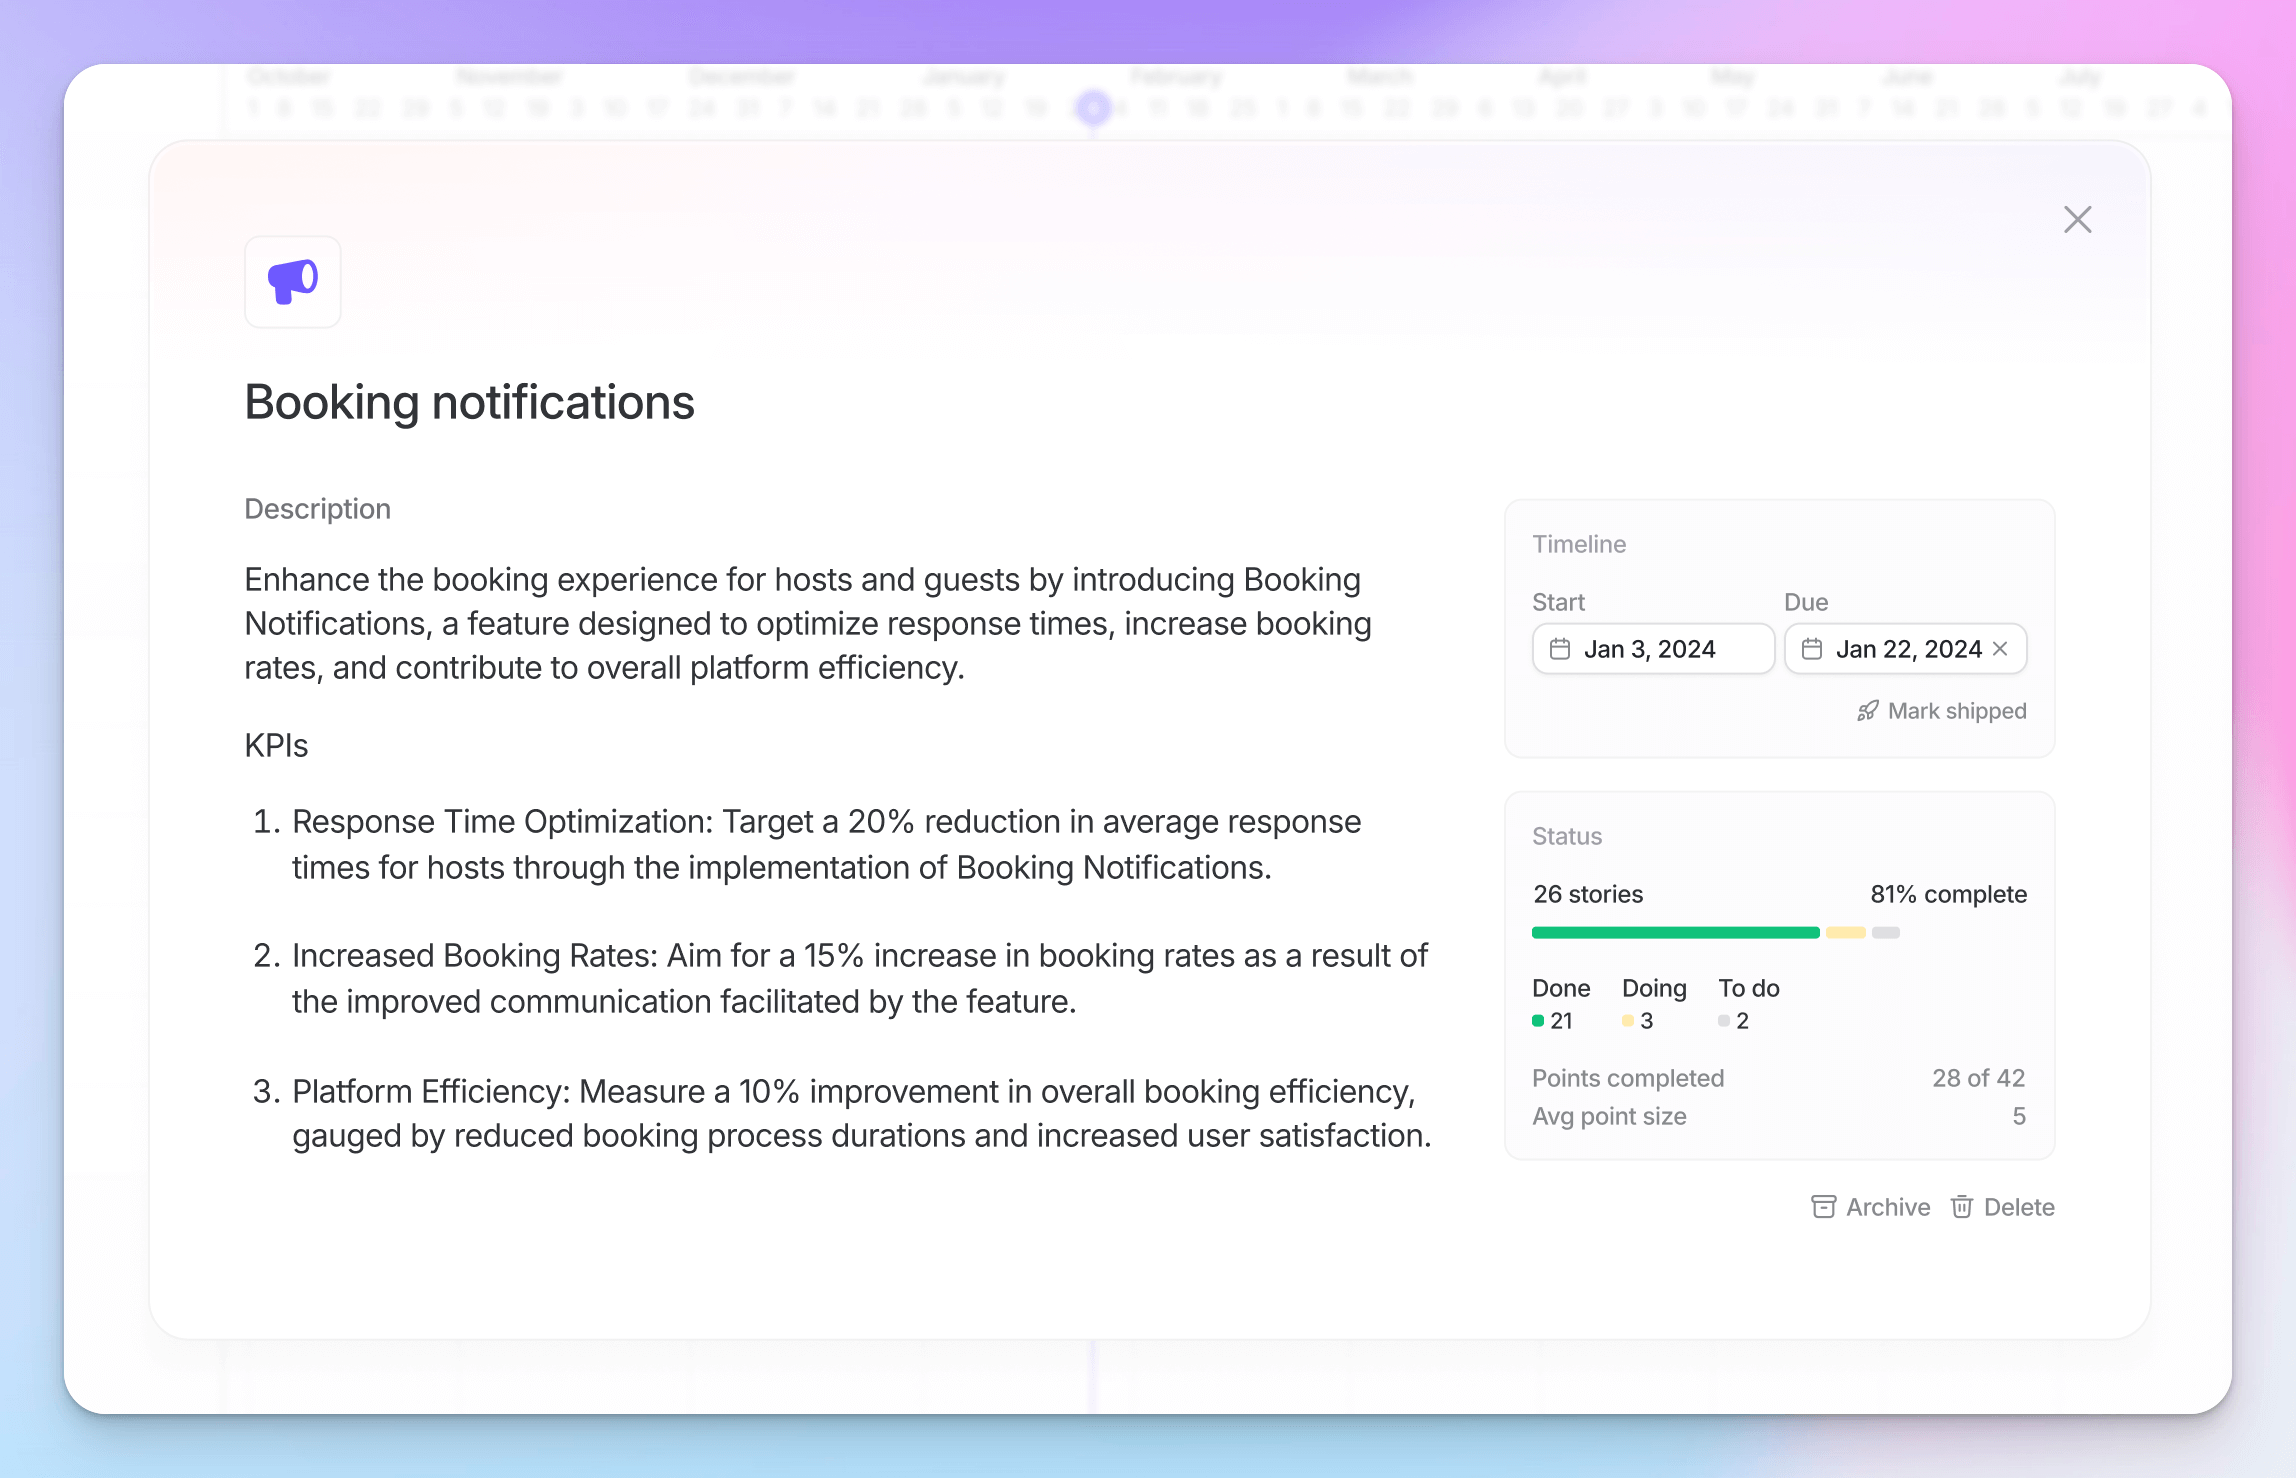The height and width of the screenshot is (1478, 2296).
Task: Close the Booking notifications dialog
Action: click(x=2077, y=220)
